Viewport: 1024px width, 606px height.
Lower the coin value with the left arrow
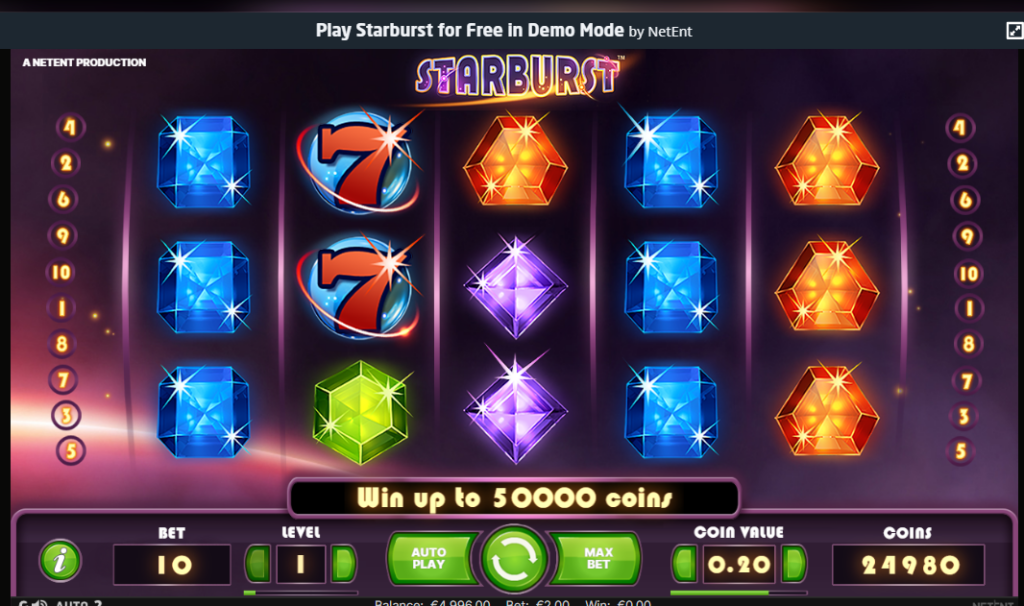coord(684,563)
